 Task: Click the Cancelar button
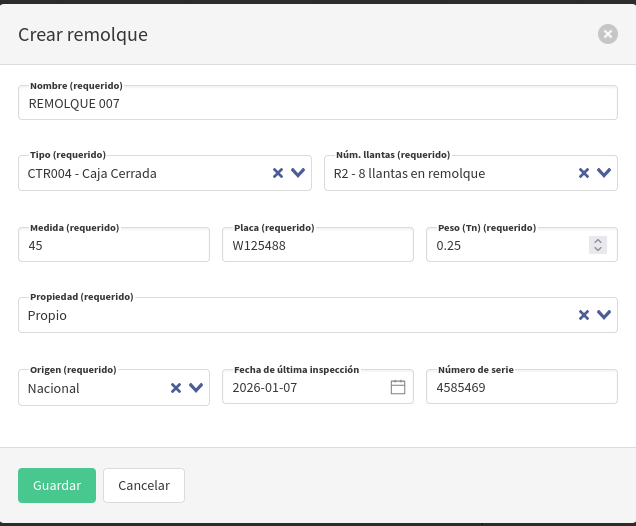tap(144, 485)
